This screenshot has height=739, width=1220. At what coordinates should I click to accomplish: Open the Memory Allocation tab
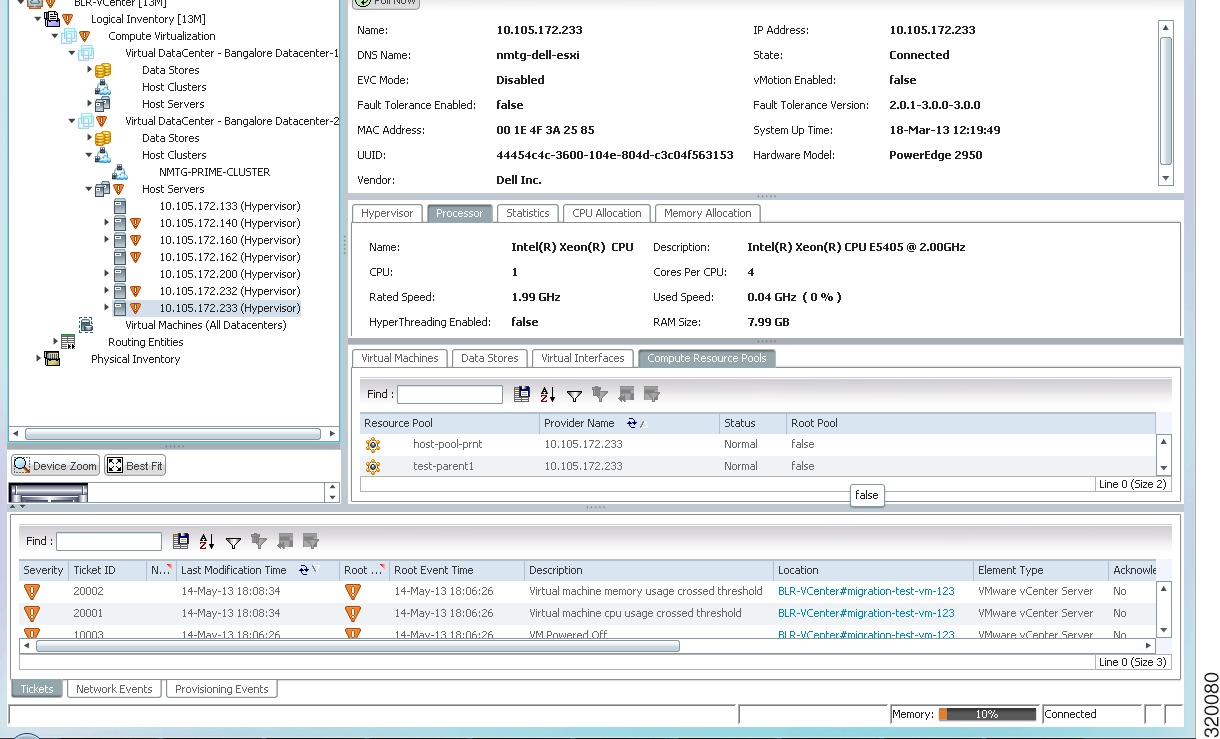708,213
